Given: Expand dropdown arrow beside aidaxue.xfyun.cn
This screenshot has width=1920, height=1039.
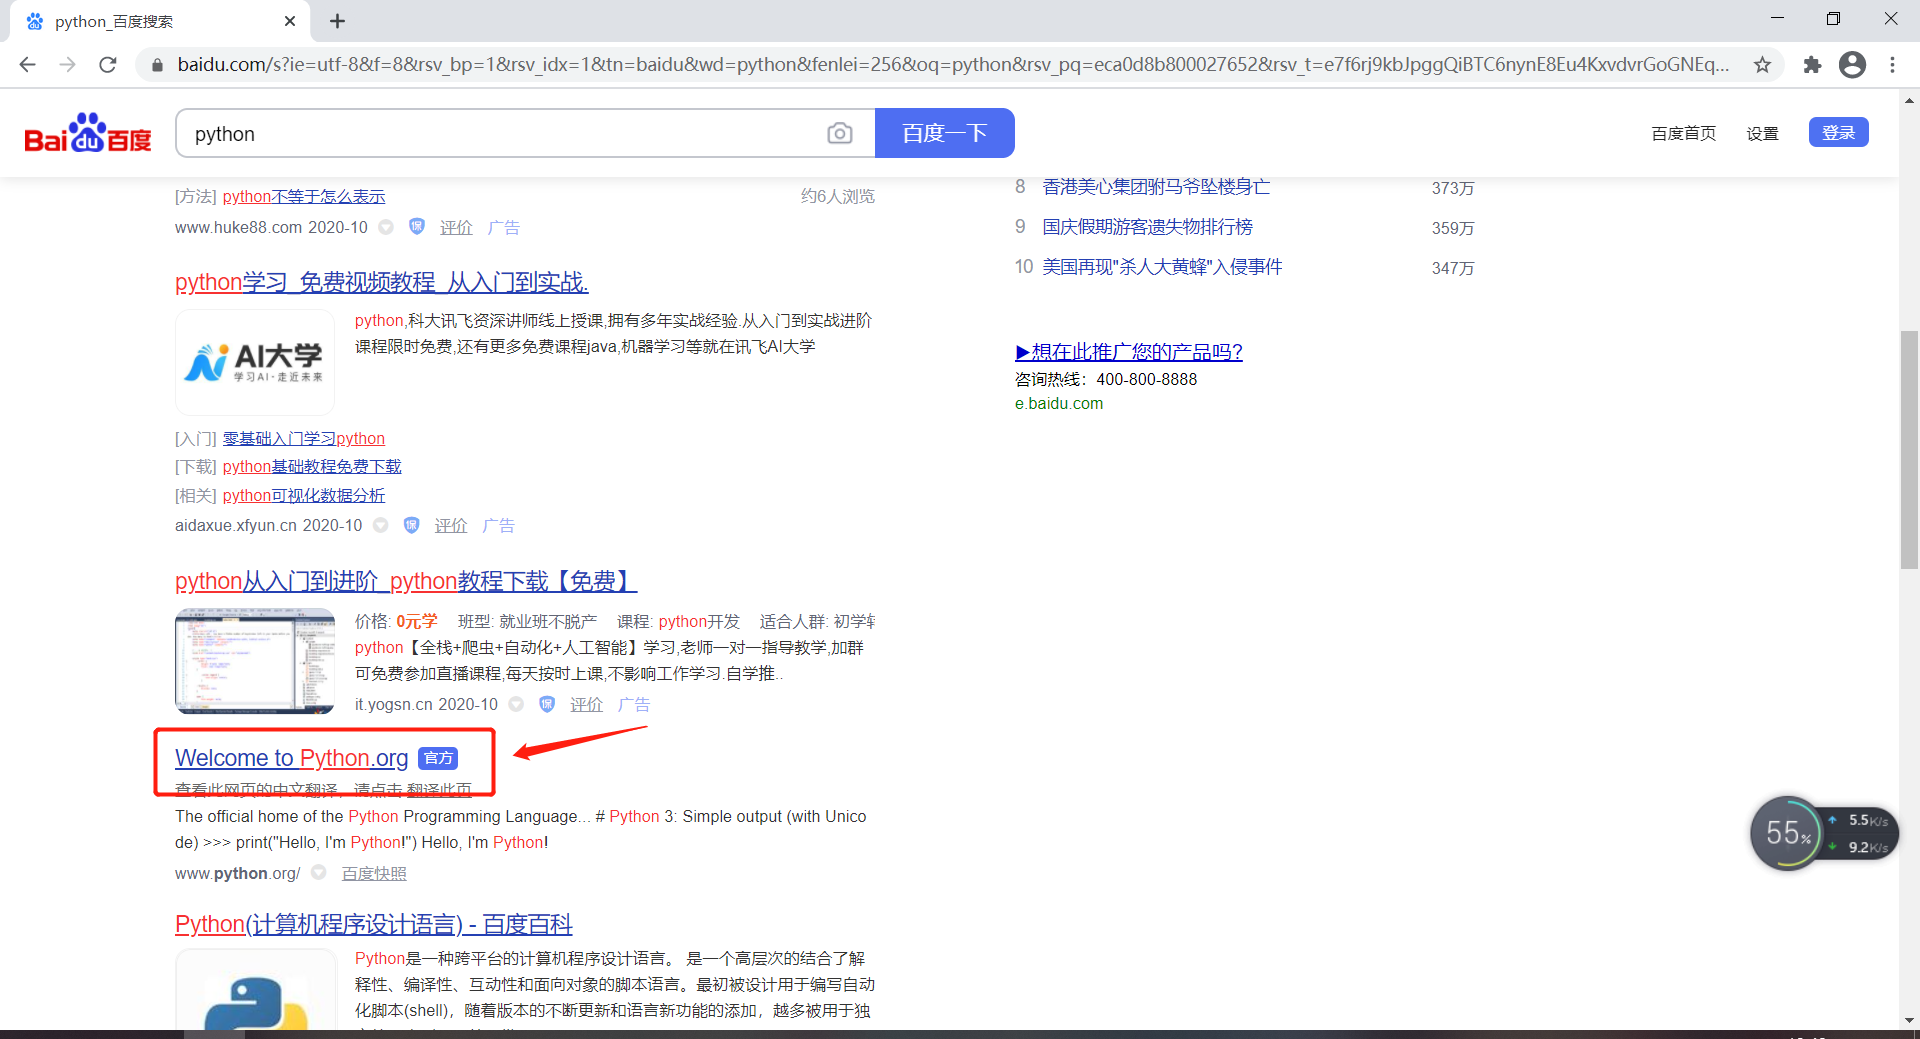Looking at the screenshot, I should tap(381, 525).
